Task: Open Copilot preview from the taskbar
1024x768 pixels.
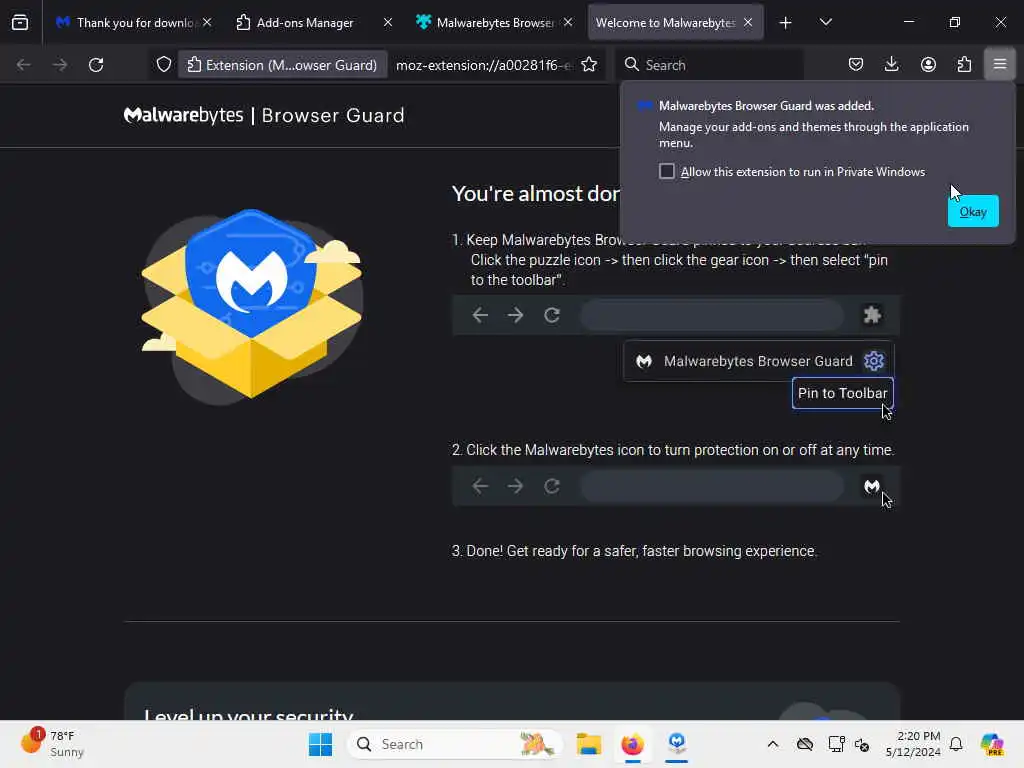Action: (x=991, y=744)
